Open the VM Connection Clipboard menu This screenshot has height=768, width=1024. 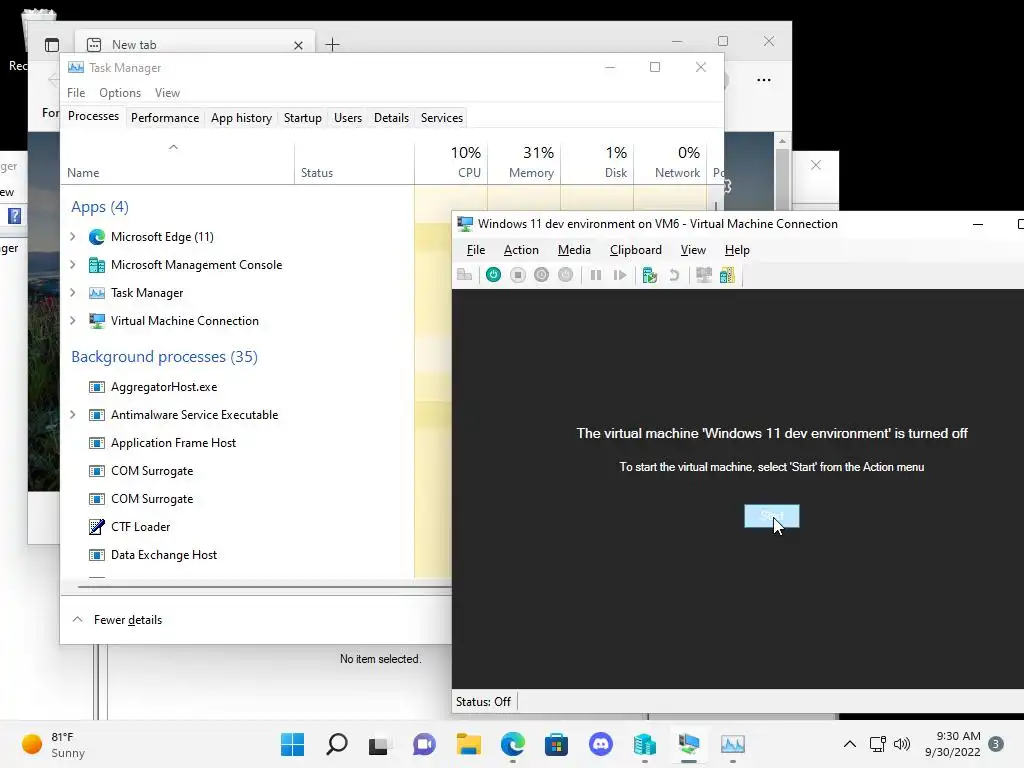click(x=635, y=250)
